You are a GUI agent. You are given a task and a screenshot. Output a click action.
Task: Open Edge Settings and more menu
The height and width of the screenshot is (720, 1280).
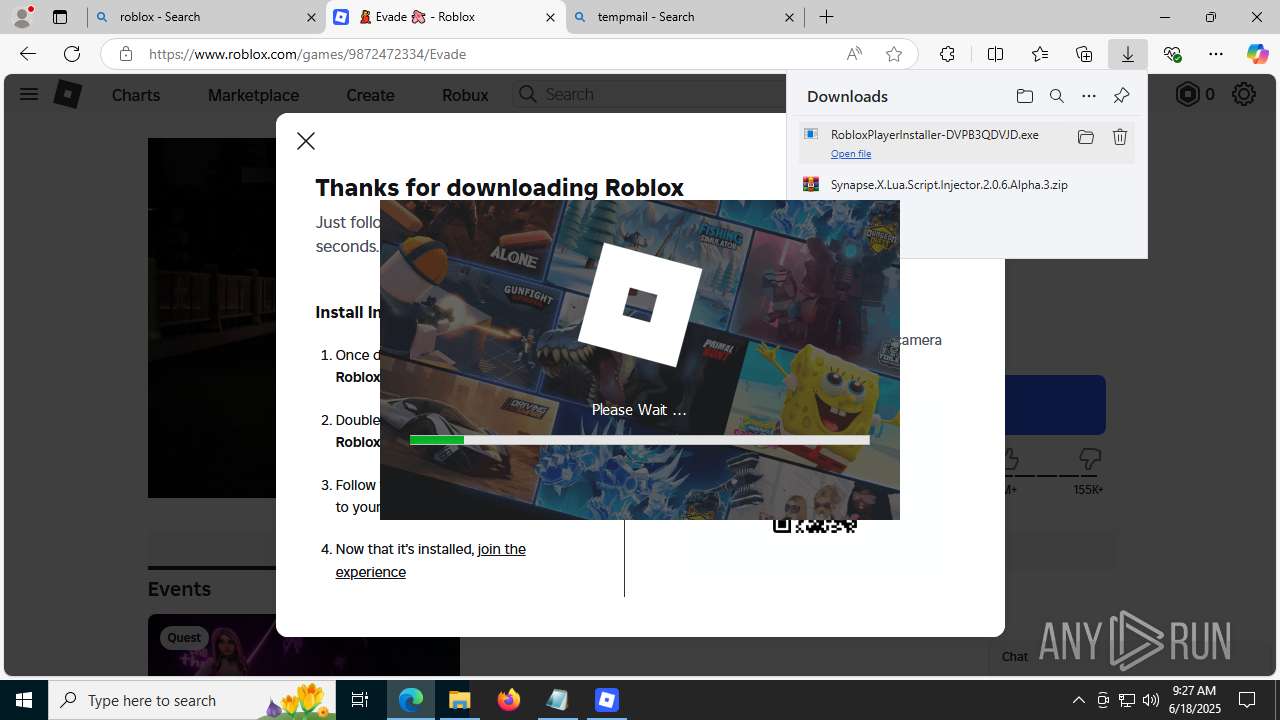tap(1216, 54)
